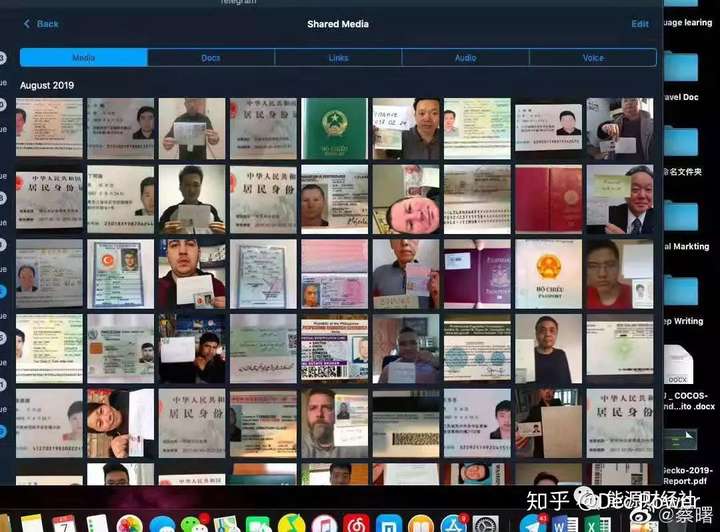Screen dimensions: 720x532
Task: Open Reminders from the Dock
Action: 97,524
